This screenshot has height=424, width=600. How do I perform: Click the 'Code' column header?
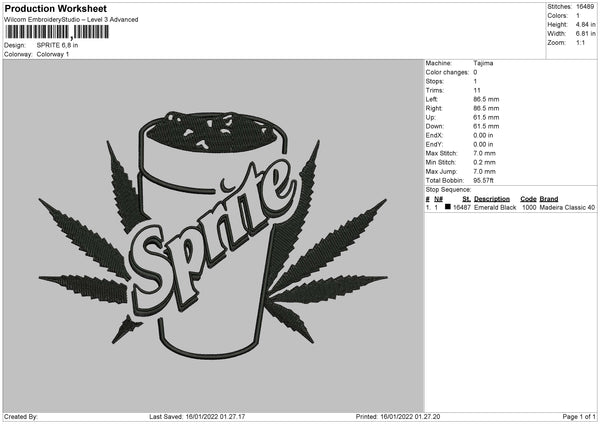[528, 199]
